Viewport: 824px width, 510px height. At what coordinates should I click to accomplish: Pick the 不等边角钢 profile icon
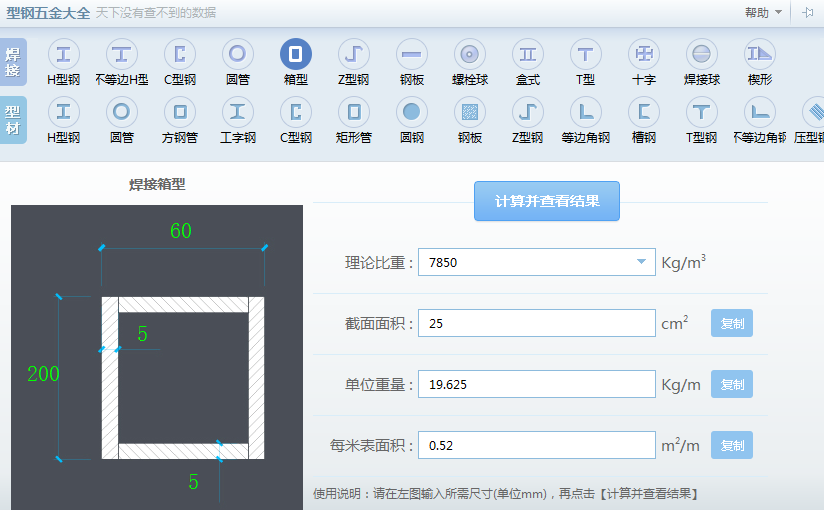[x=760, y=112]
